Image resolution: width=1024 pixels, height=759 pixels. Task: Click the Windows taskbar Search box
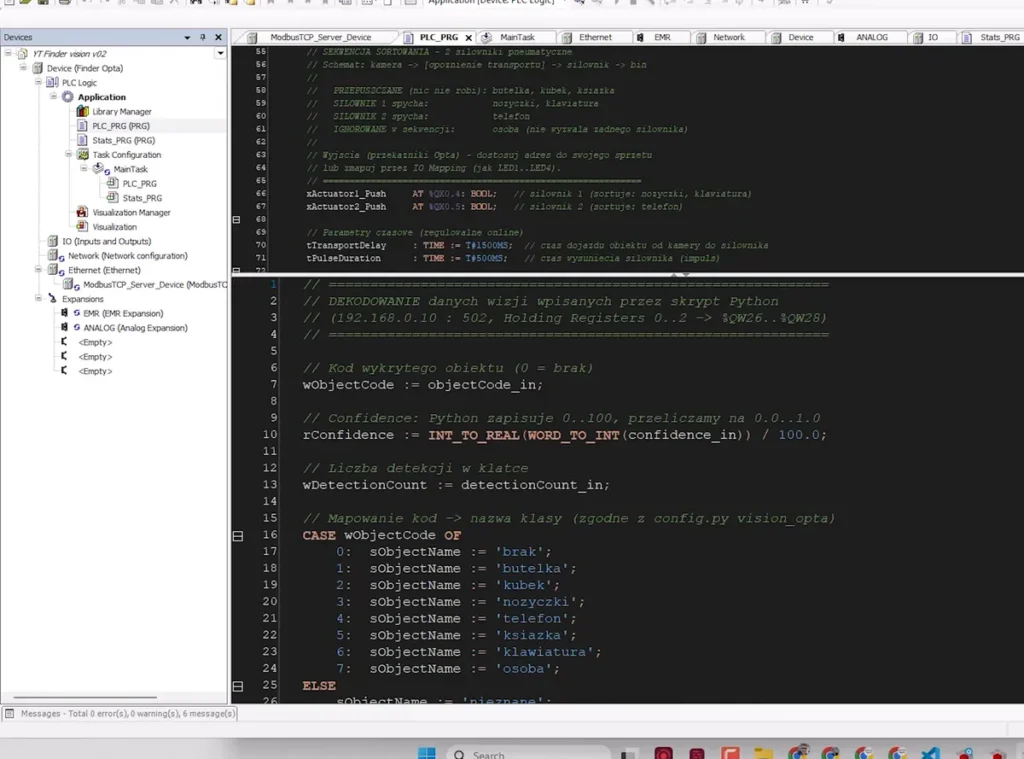(528, 754)
